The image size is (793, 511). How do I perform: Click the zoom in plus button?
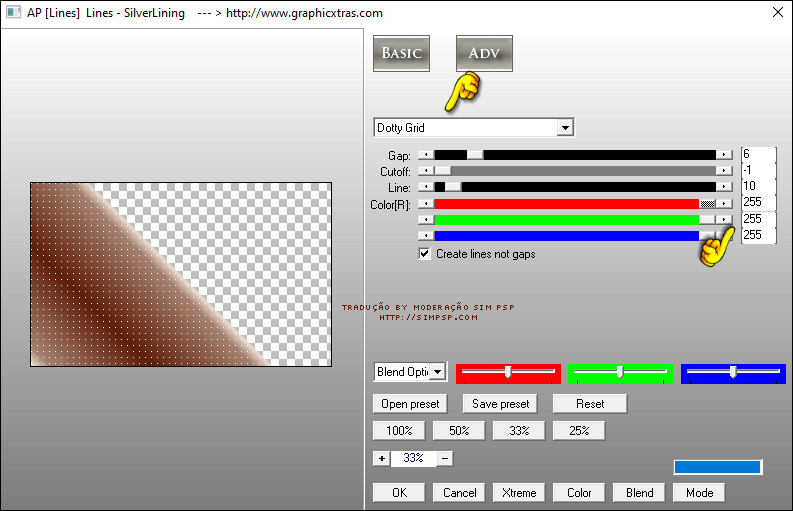381,458
